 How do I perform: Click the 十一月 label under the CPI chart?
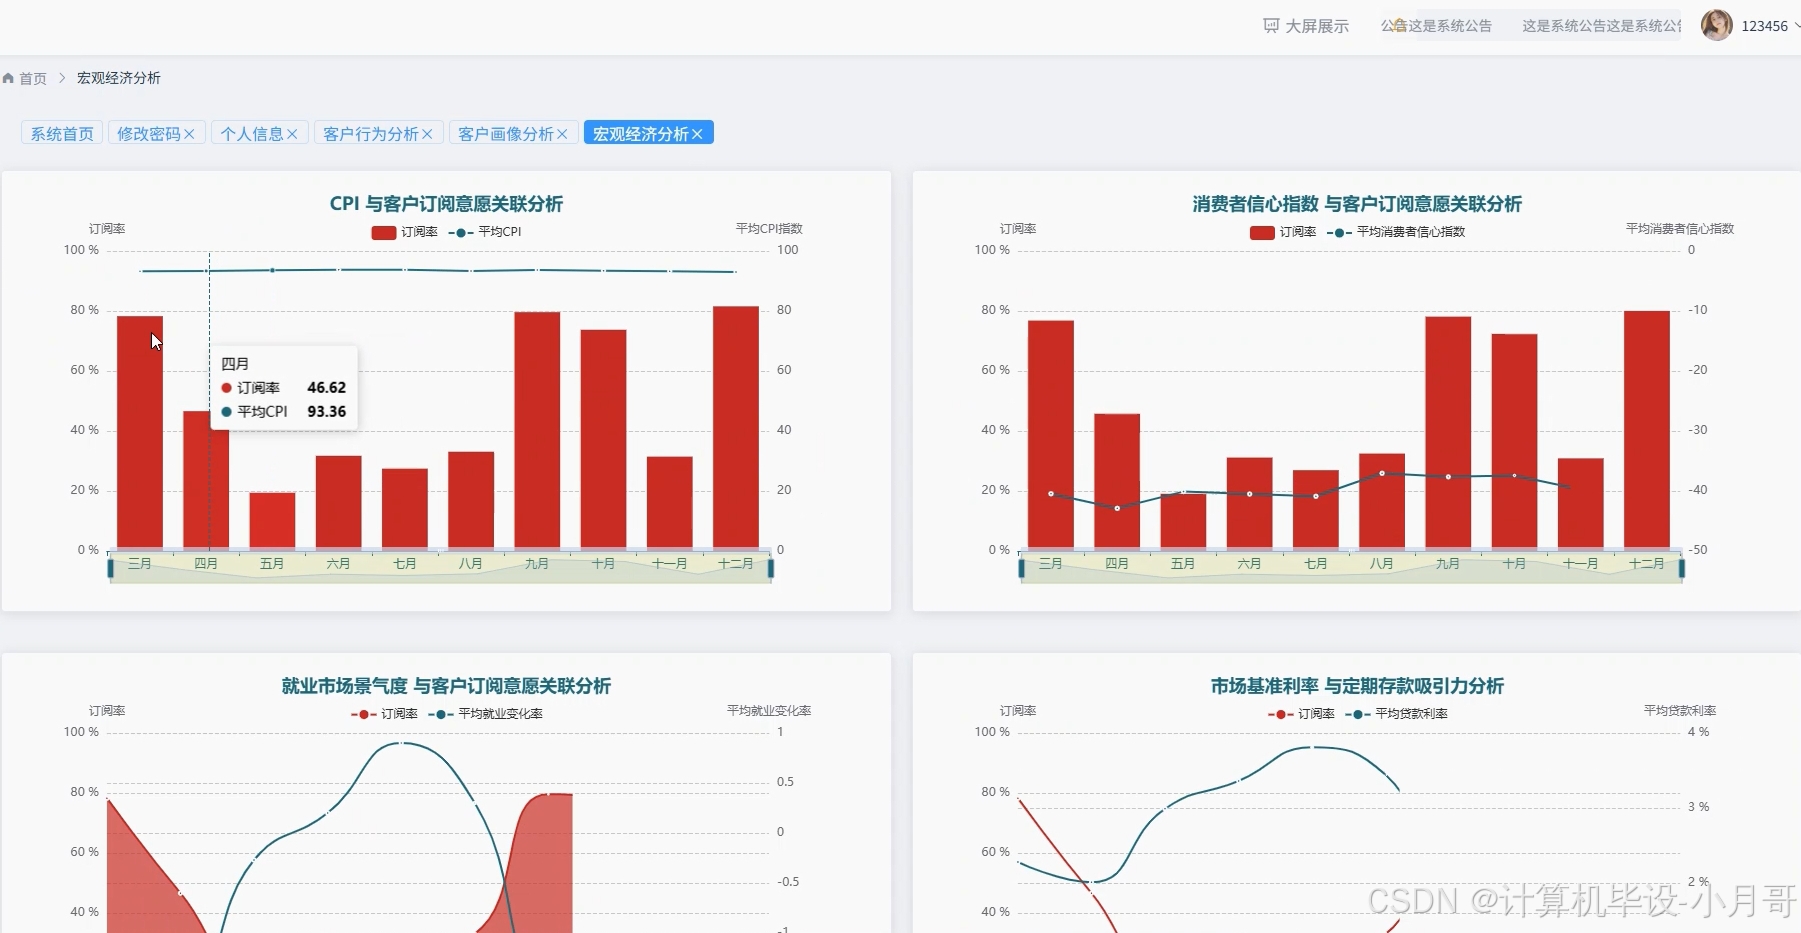coord(670,564)
